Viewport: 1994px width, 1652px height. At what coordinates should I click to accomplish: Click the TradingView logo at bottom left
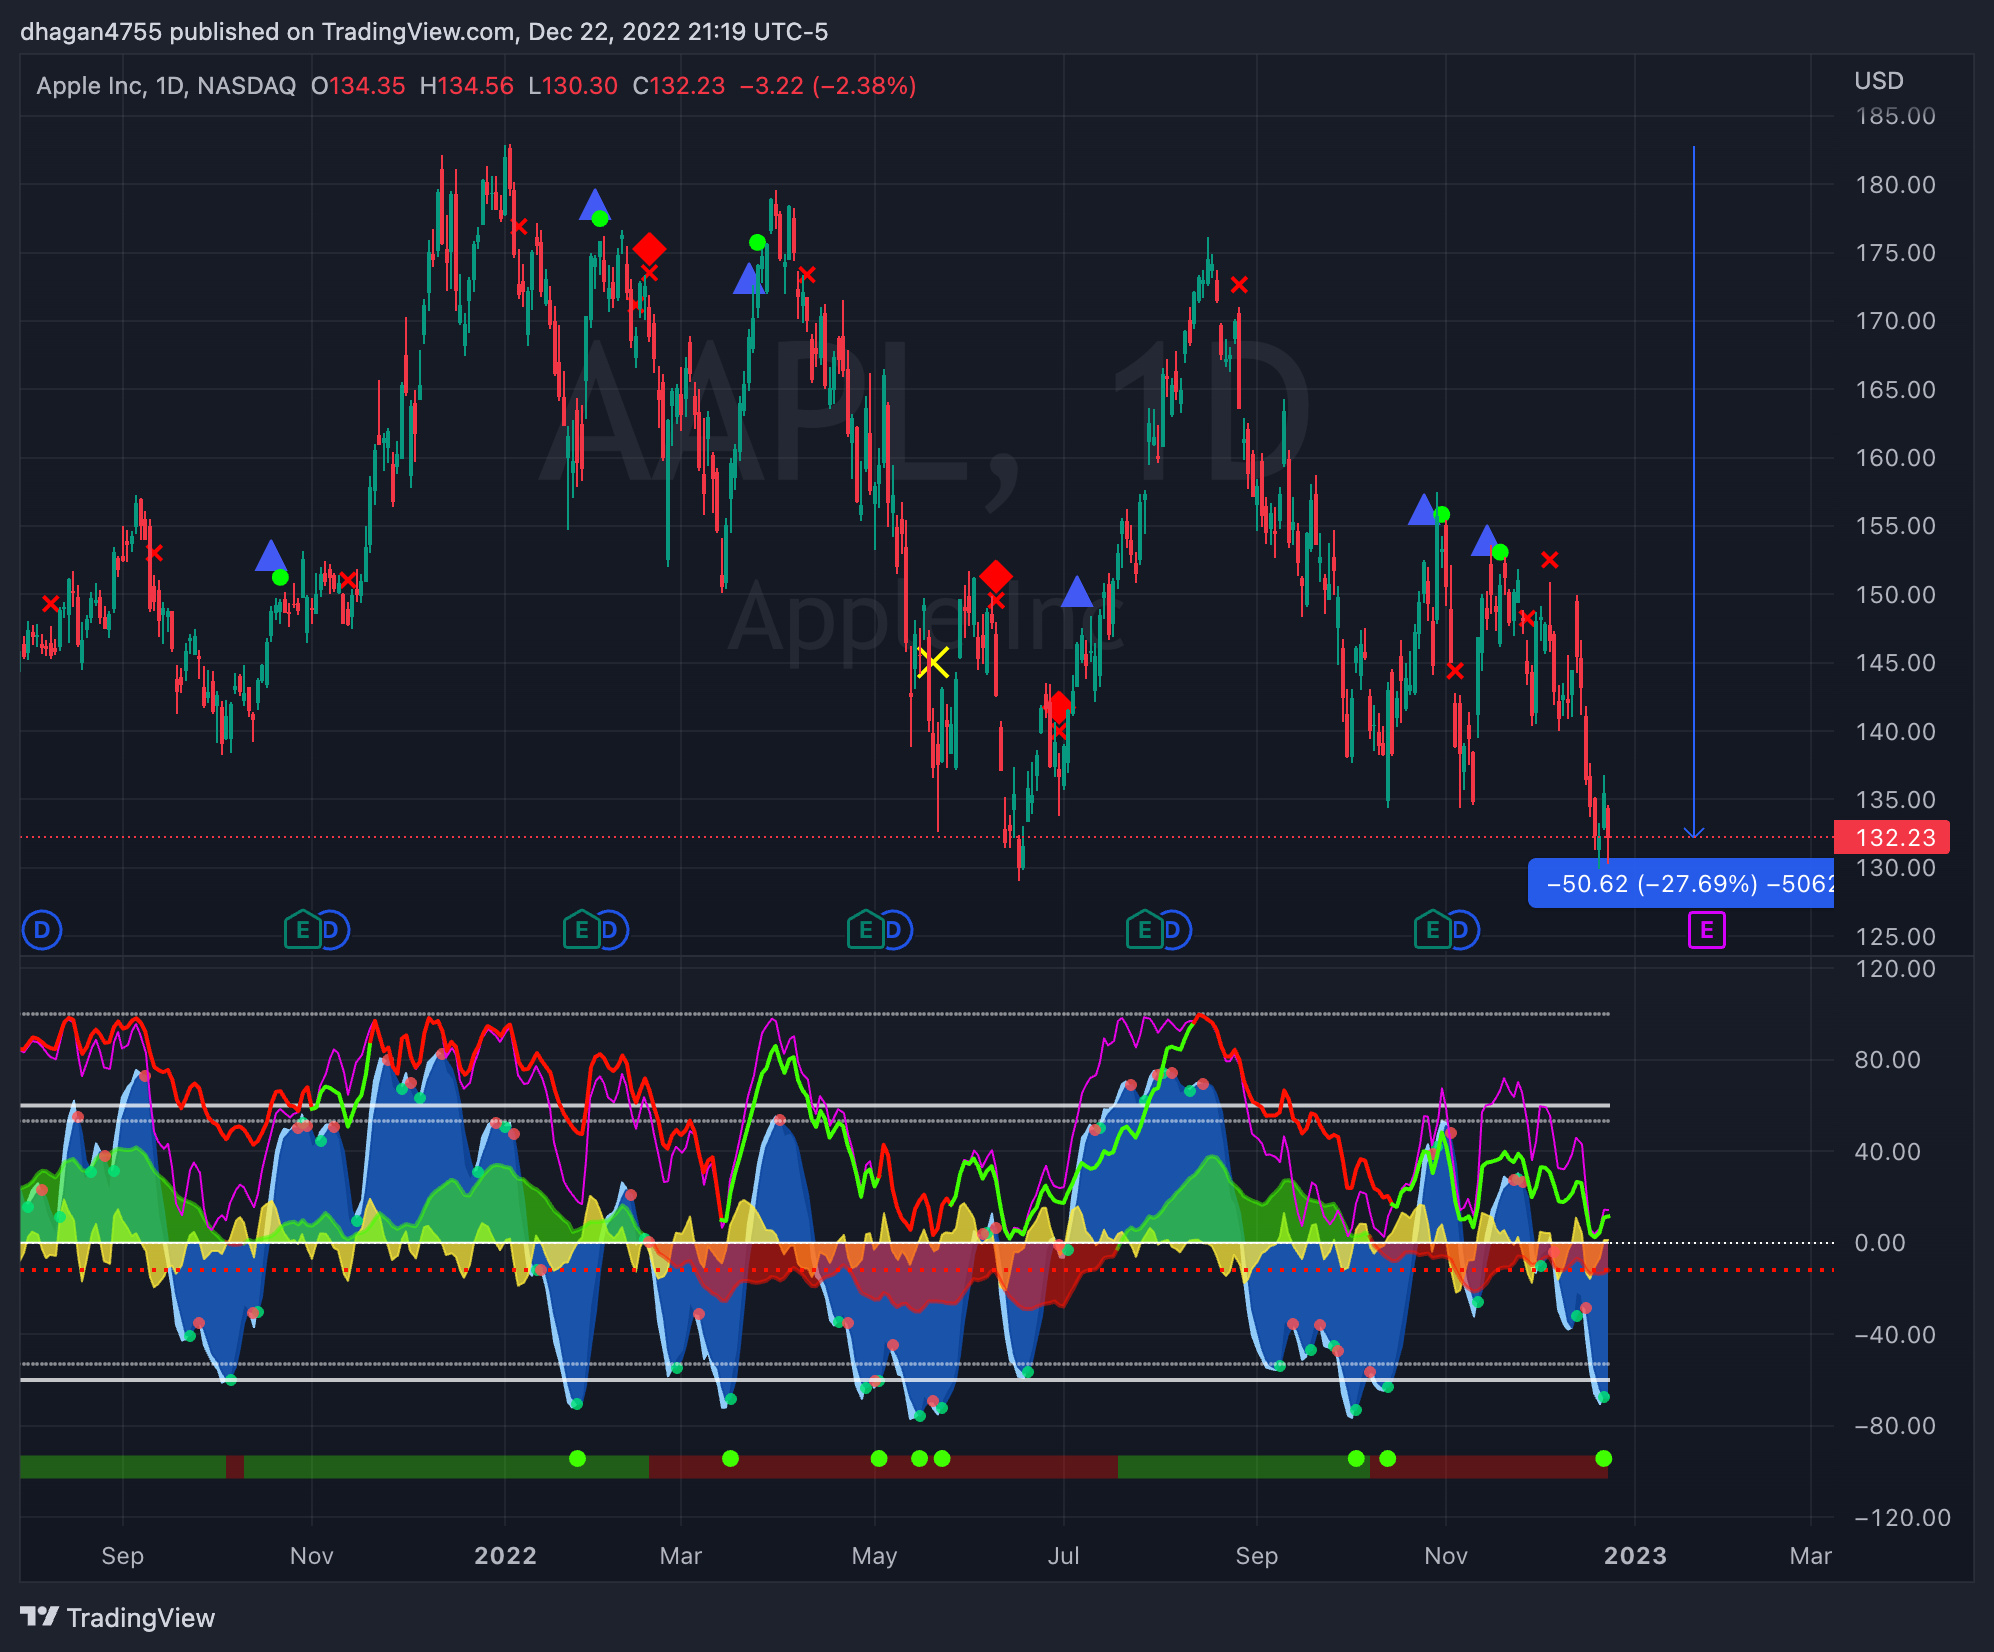[117, 1617]
